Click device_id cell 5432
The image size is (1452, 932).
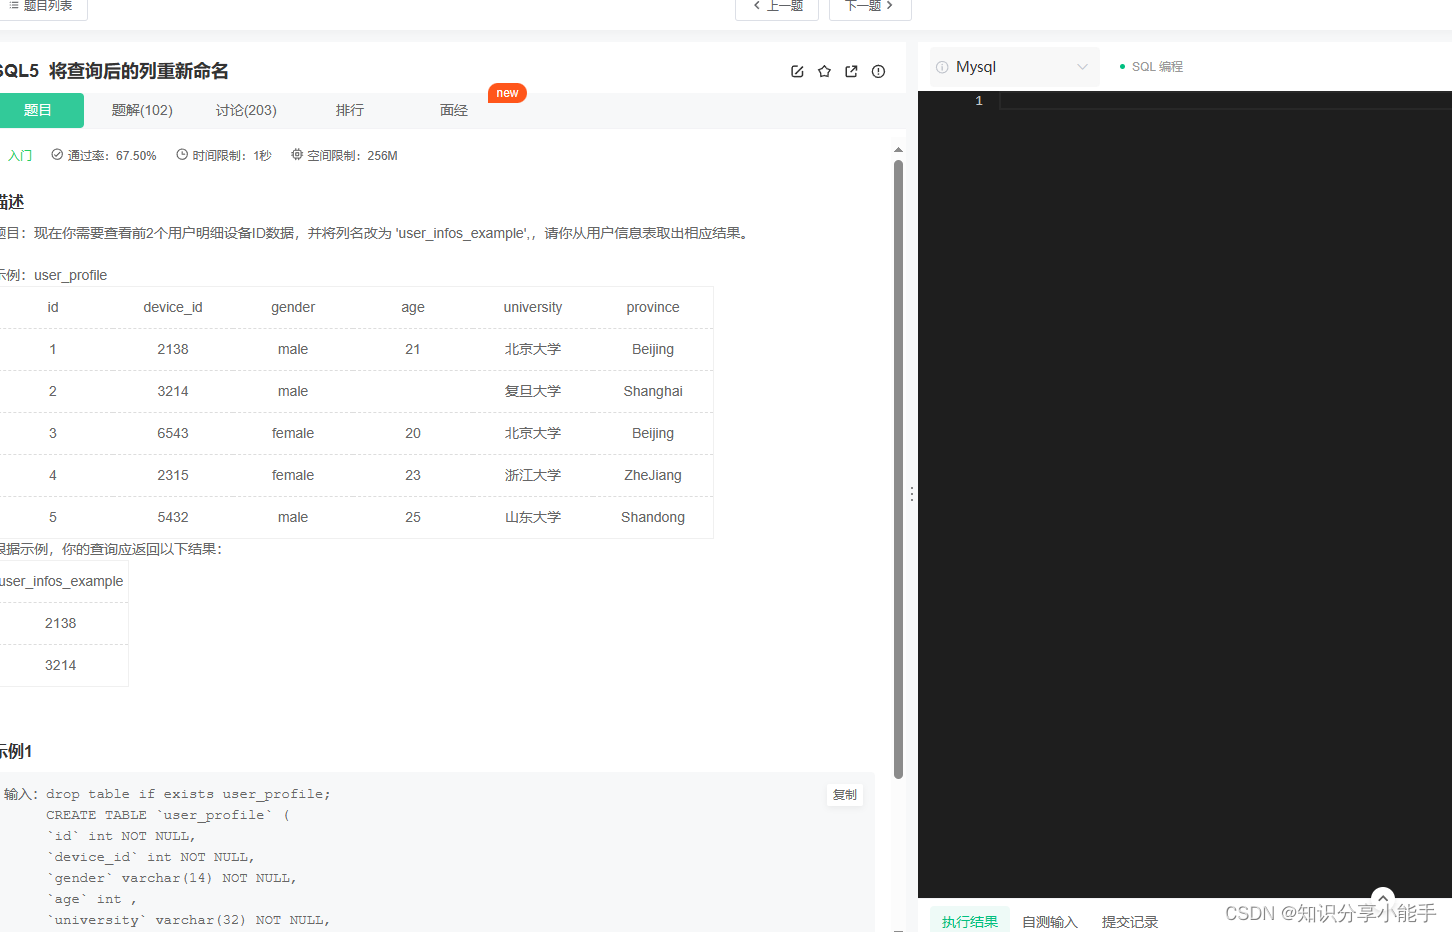click(x=173, y=517)
